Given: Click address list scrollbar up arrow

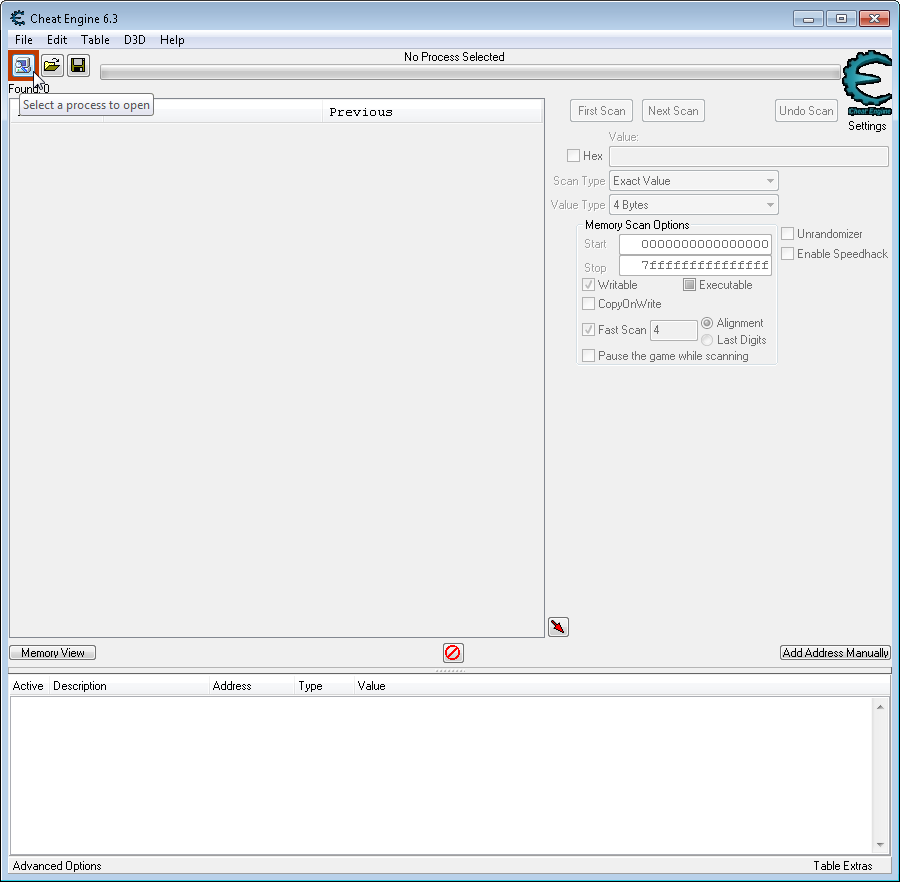Looking at the screenshot, I should (x=880, y=707).
